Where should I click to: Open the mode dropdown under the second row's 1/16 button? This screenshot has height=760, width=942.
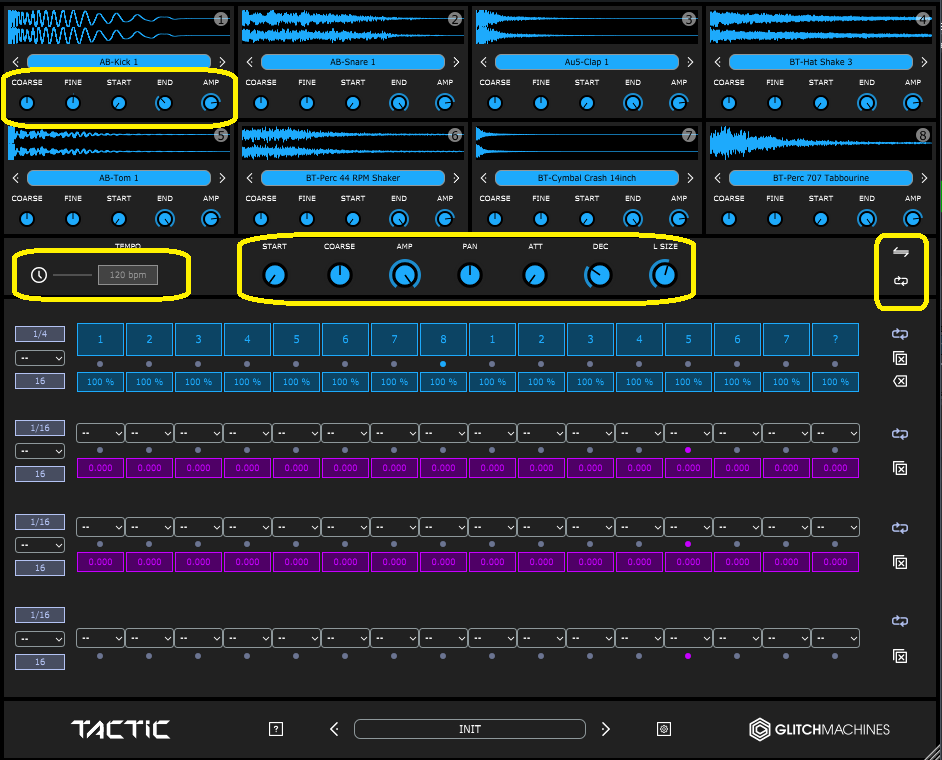pos(40,451)
